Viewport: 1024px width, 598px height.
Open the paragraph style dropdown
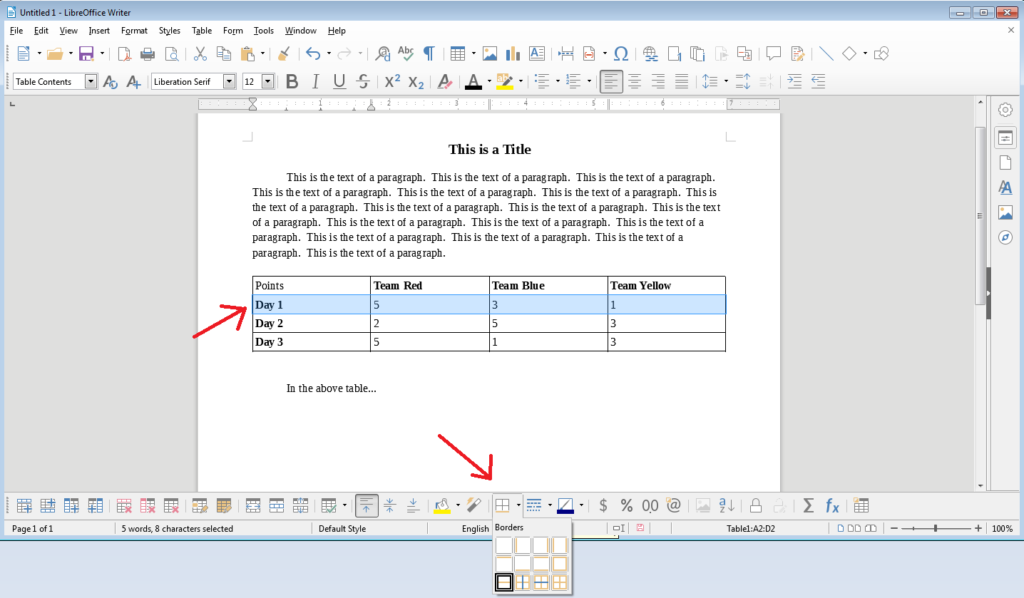pos(91,82)
